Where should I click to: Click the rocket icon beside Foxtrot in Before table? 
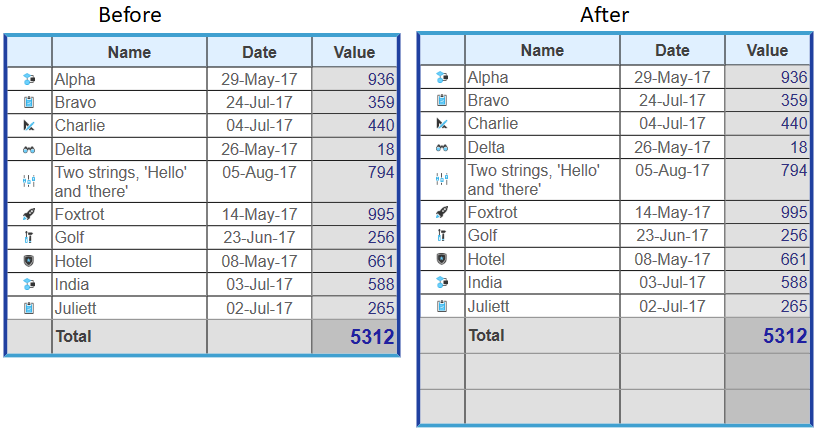[x=29, y=214]
